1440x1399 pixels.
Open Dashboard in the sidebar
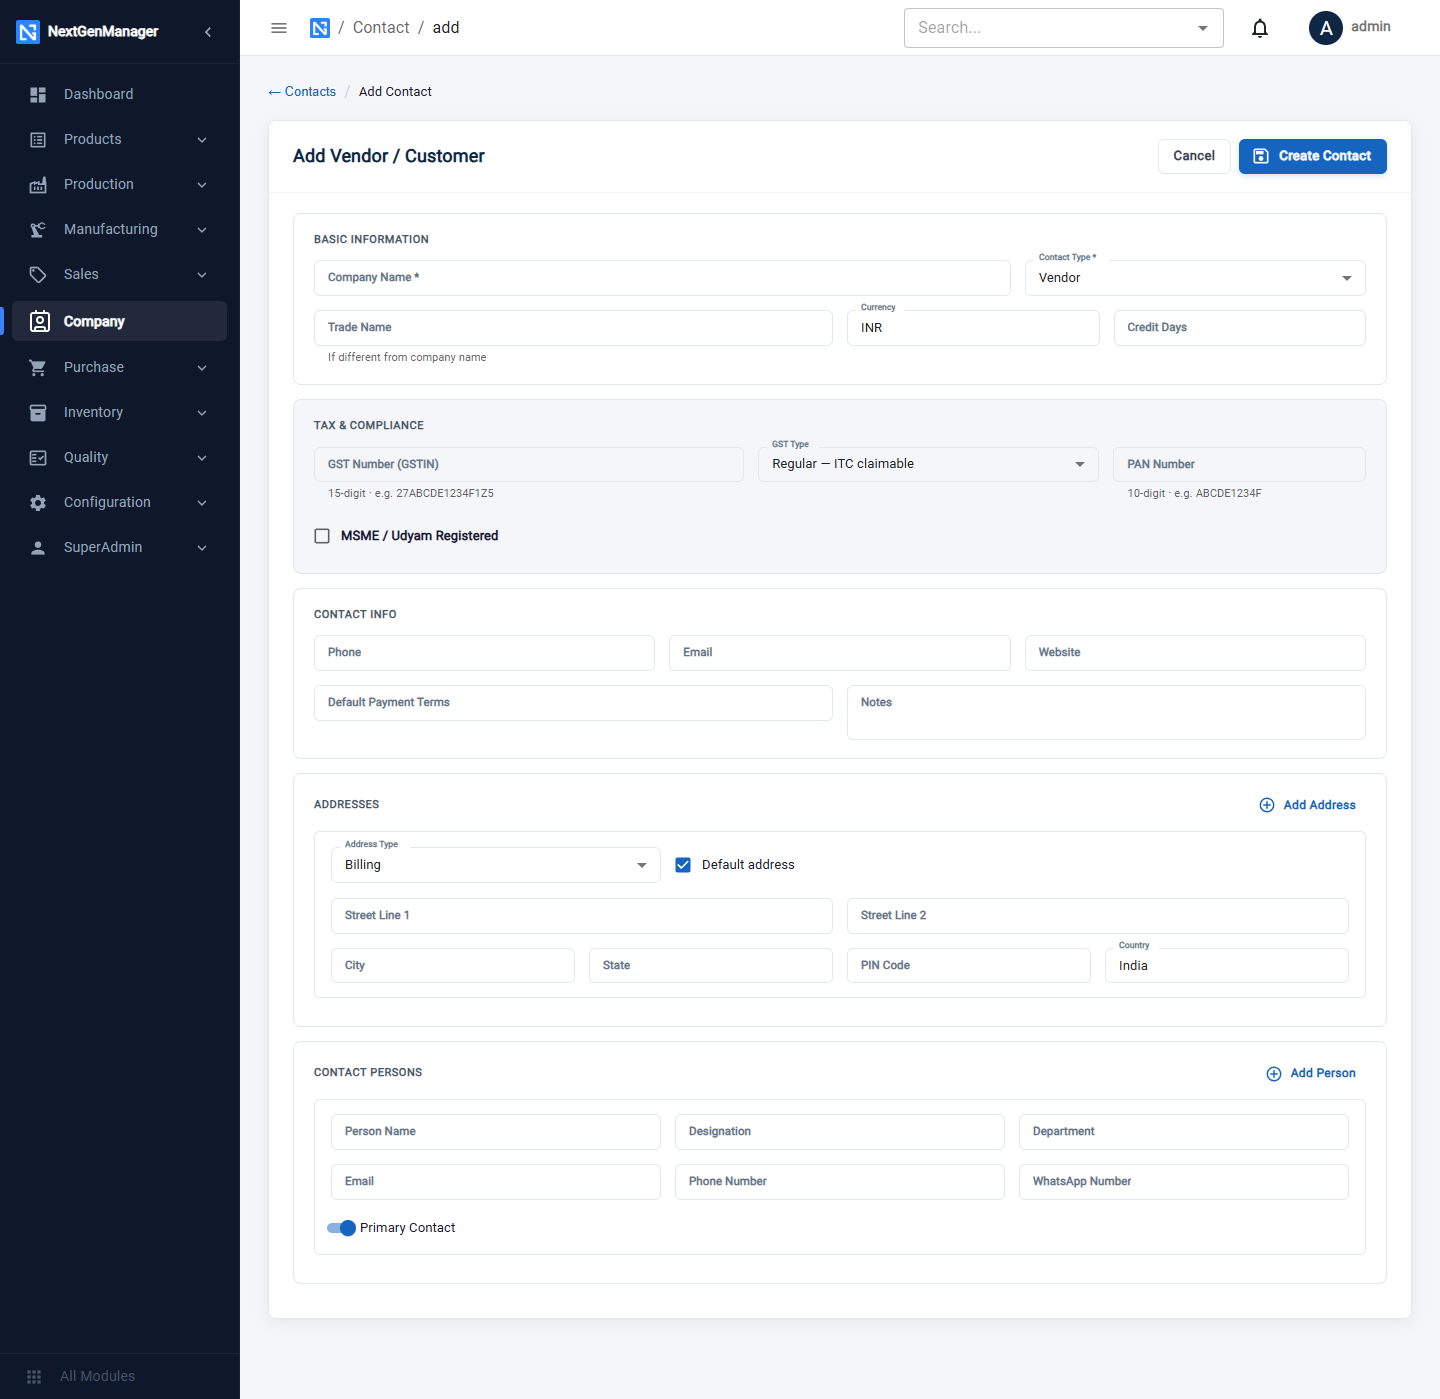coord(119,94)
